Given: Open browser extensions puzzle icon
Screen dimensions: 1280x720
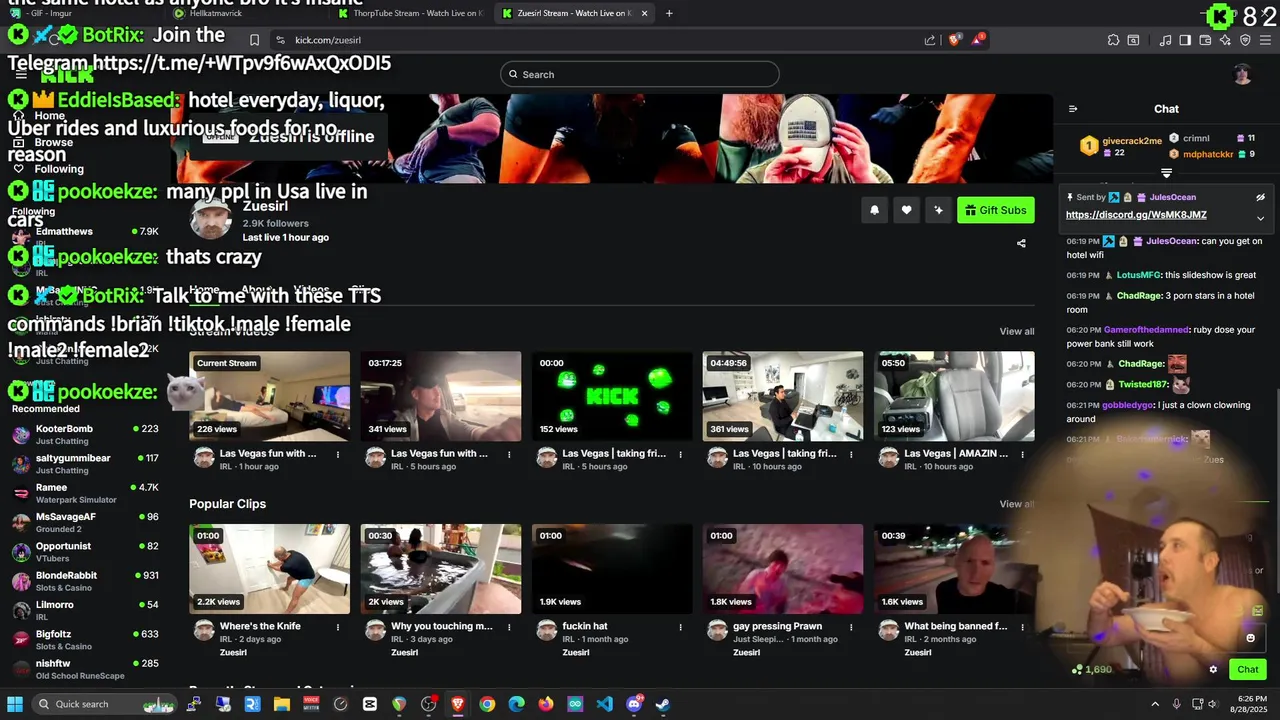Looking at the screenshot, I should pyautogui.click(x=1113, y=40).
